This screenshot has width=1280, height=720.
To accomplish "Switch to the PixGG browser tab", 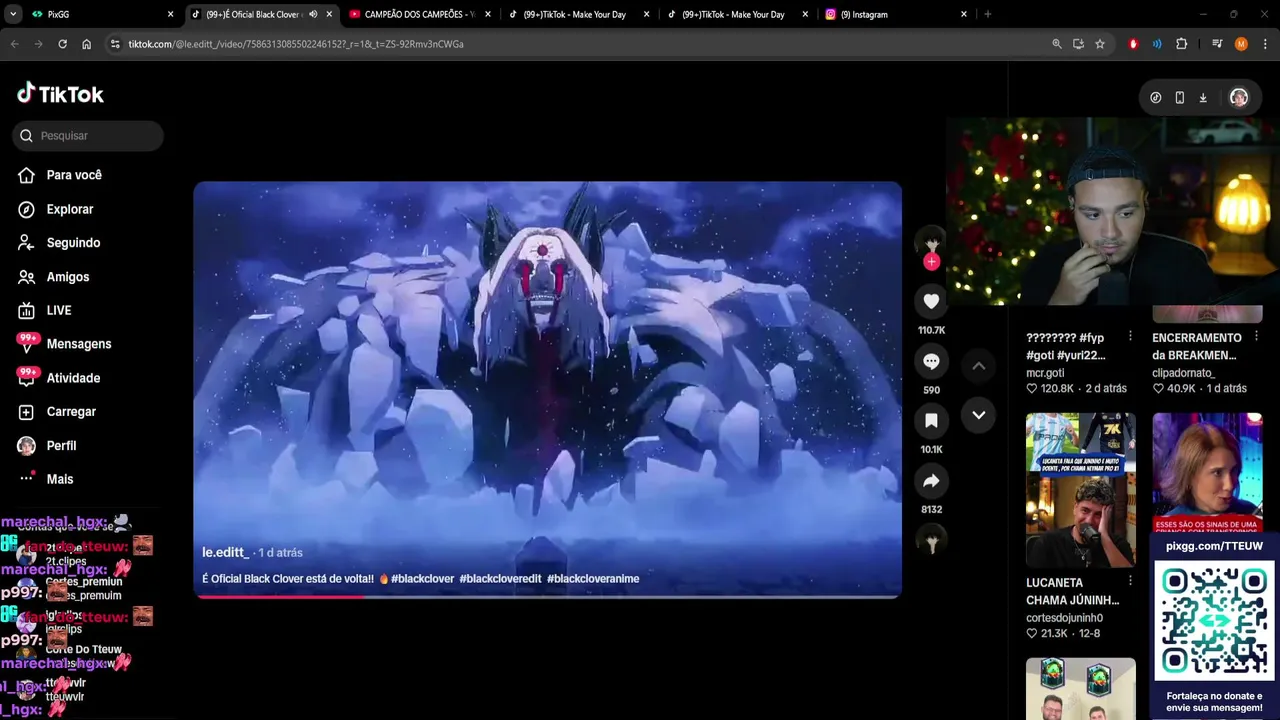I will coord(100,14).
